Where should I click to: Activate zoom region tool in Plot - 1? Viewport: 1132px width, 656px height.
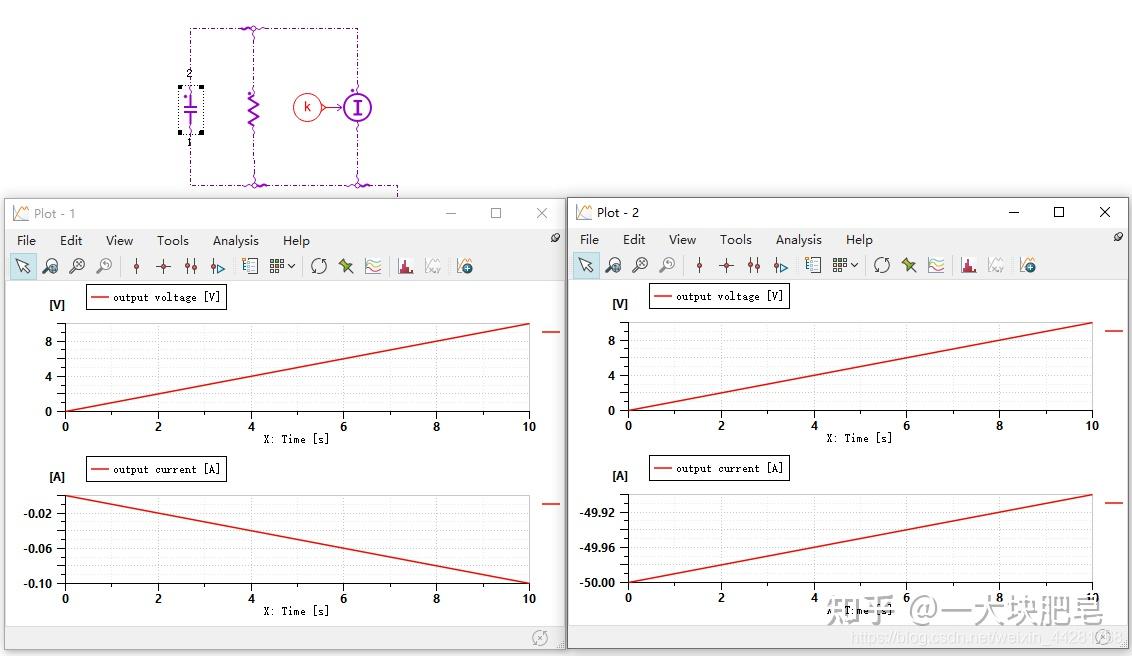pos(51,266)
